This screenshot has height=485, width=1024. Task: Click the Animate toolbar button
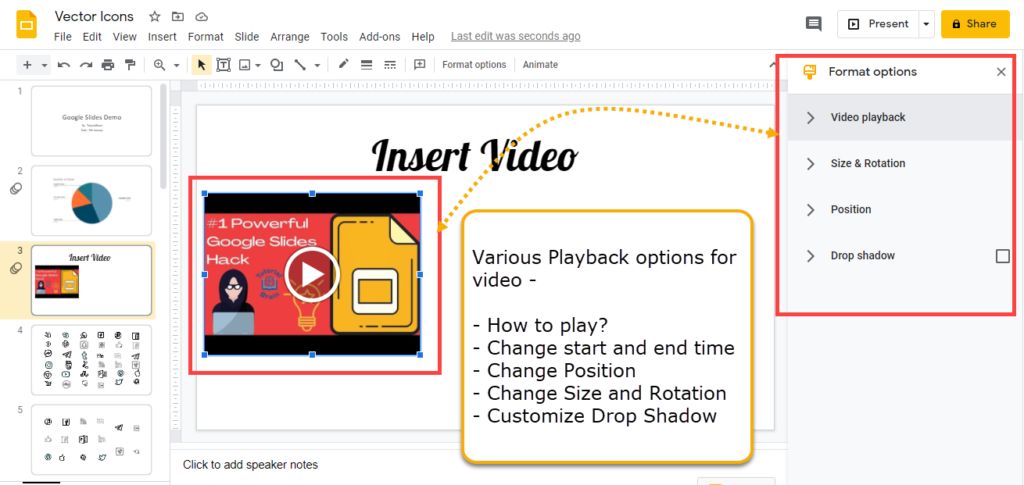(540, 65)
